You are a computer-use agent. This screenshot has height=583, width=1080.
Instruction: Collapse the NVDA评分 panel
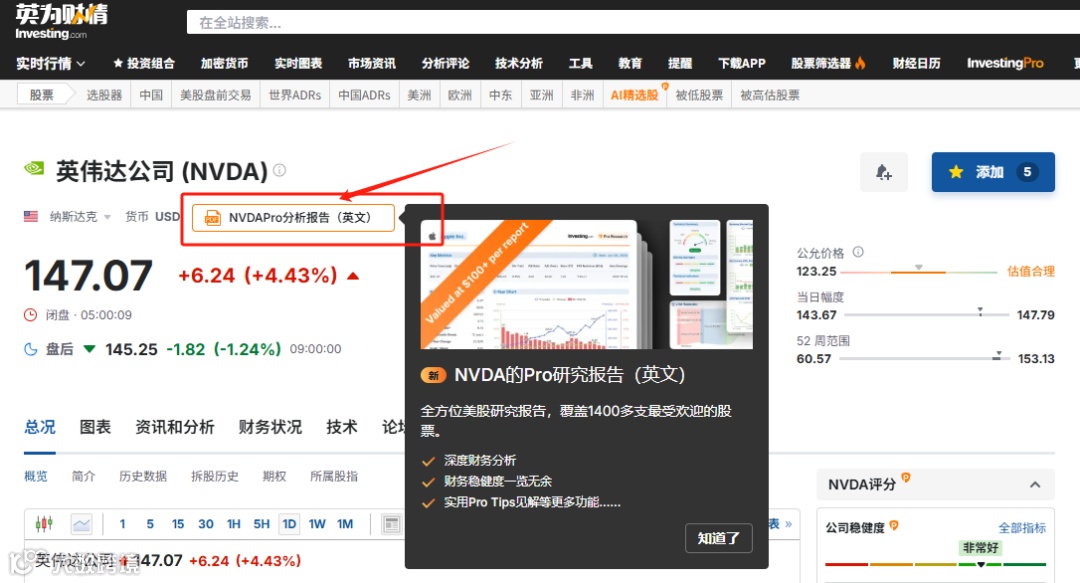point(1035,484)
